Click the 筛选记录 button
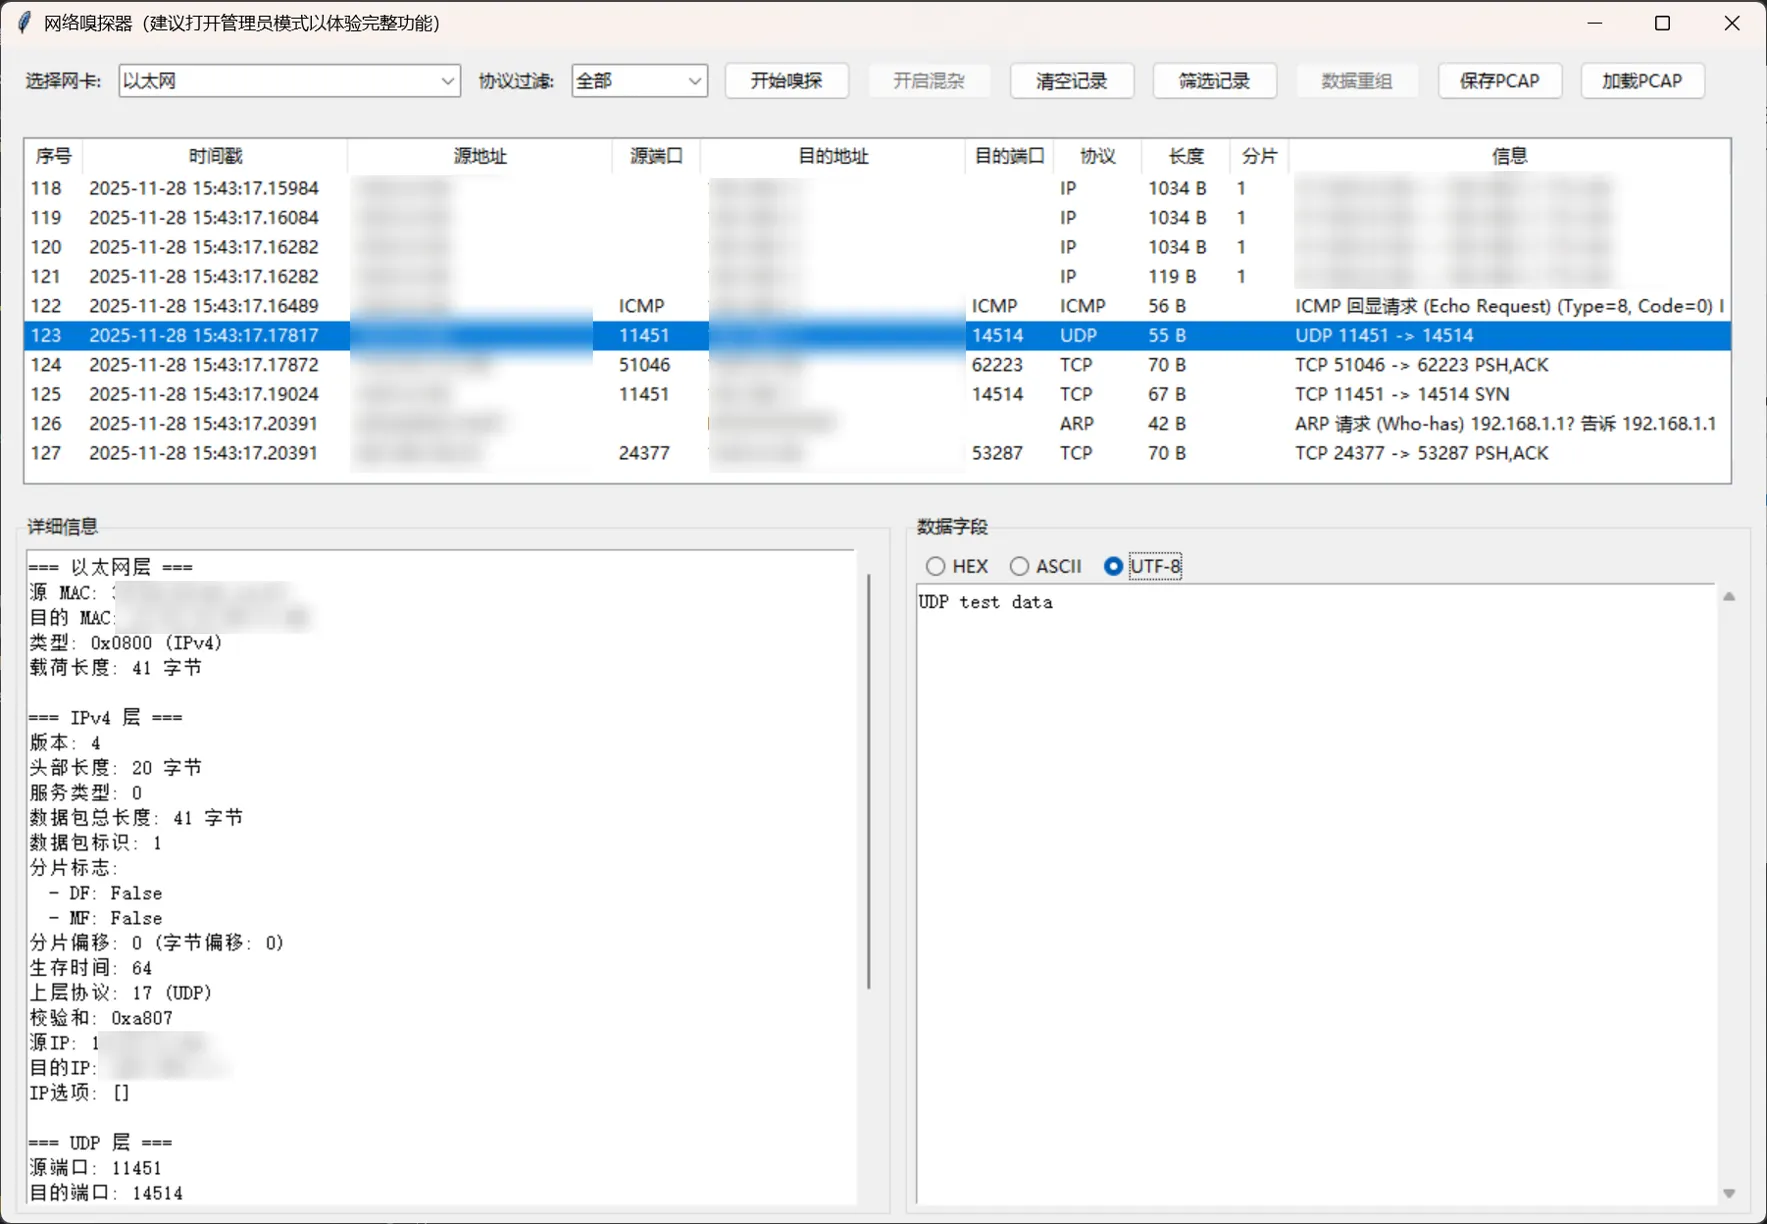Image resolution: width=1767 pixels, height=1224 pixels. [1214, 81]
